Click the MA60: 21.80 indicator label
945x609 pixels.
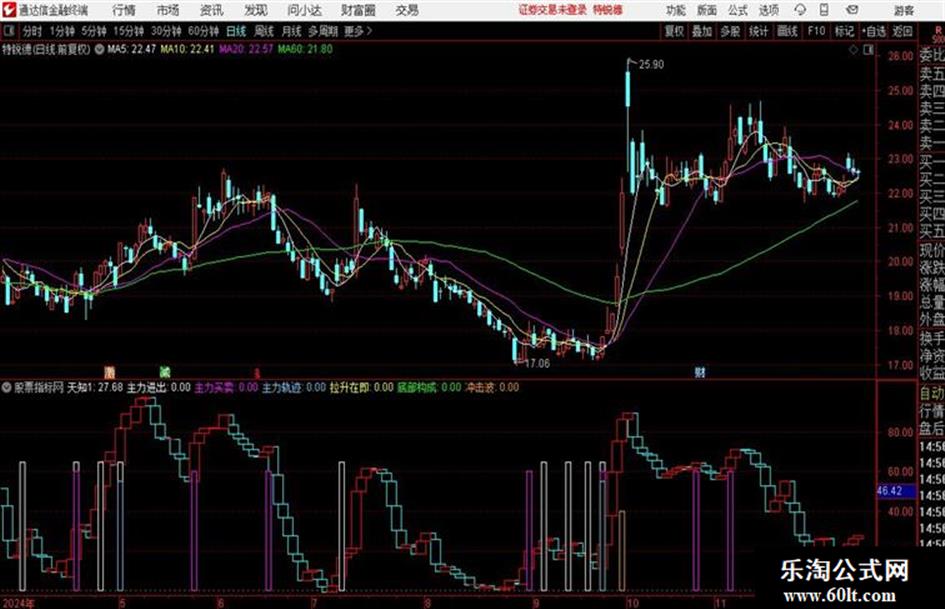(305, 49)
